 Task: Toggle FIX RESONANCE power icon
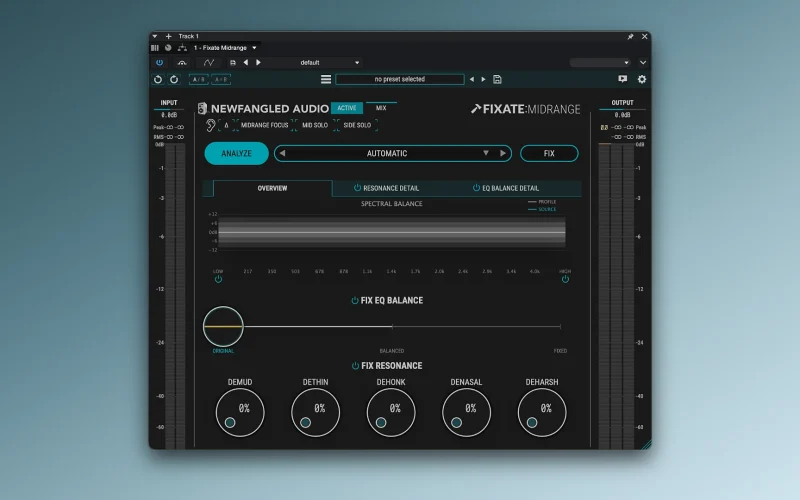355,366
